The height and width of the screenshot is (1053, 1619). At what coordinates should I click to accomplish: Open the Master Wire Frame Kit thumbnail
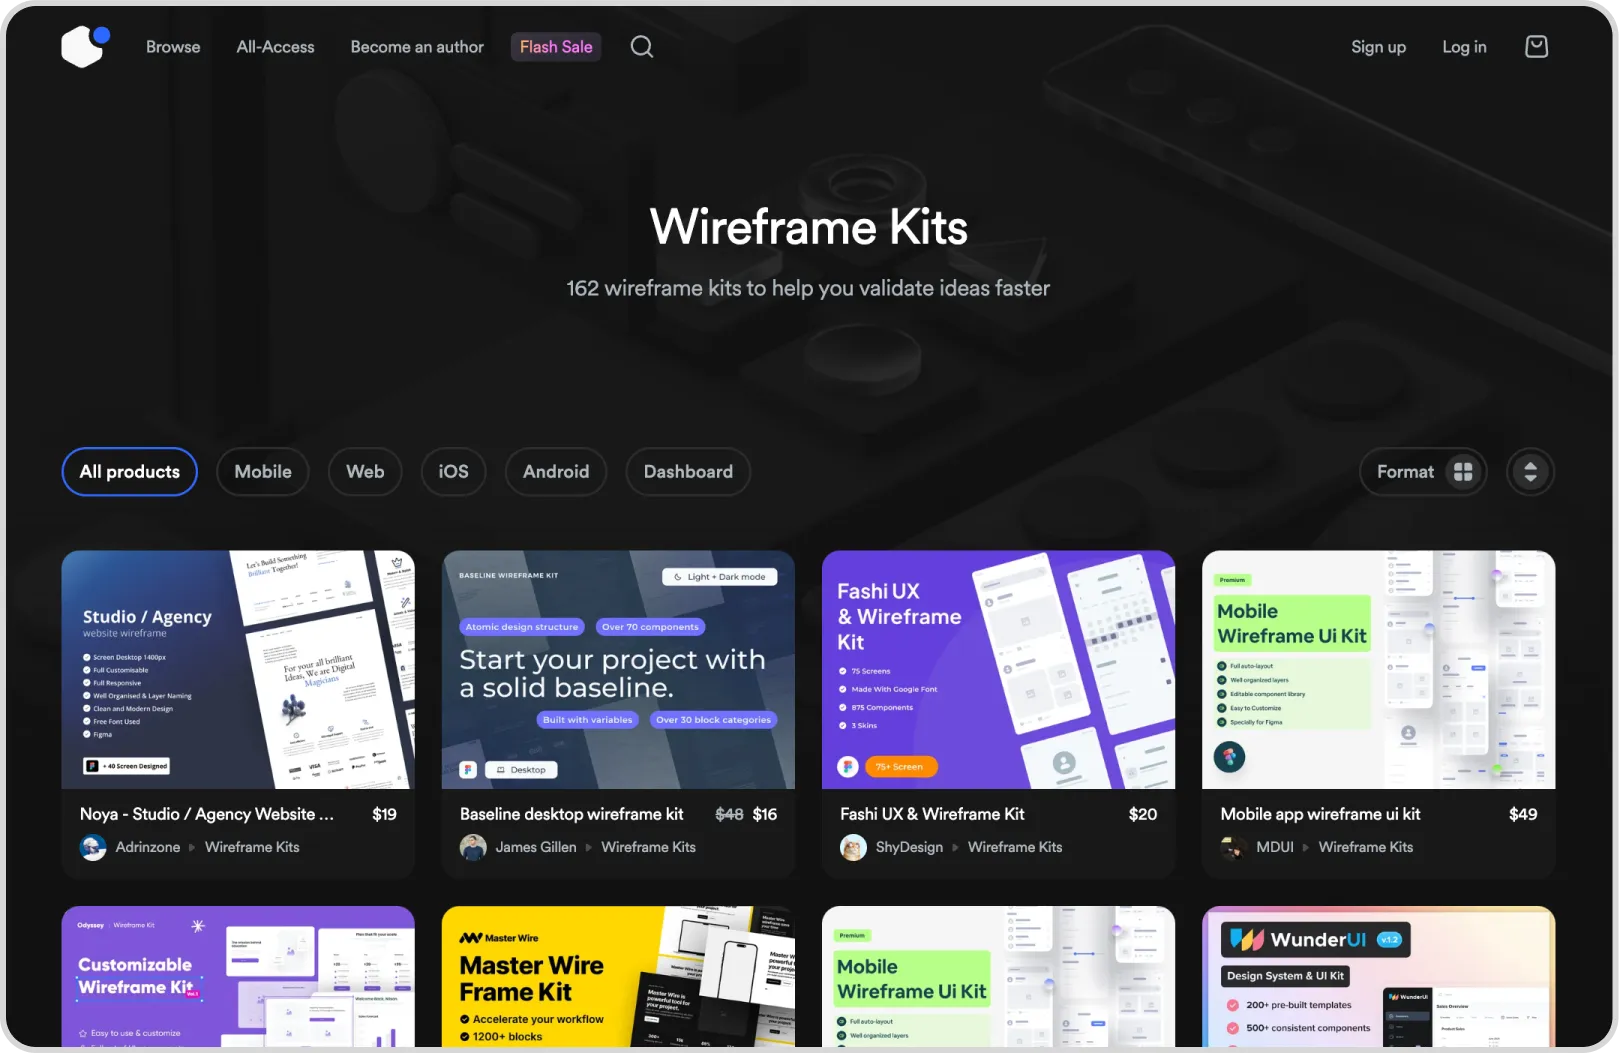(x=618, y=977)
